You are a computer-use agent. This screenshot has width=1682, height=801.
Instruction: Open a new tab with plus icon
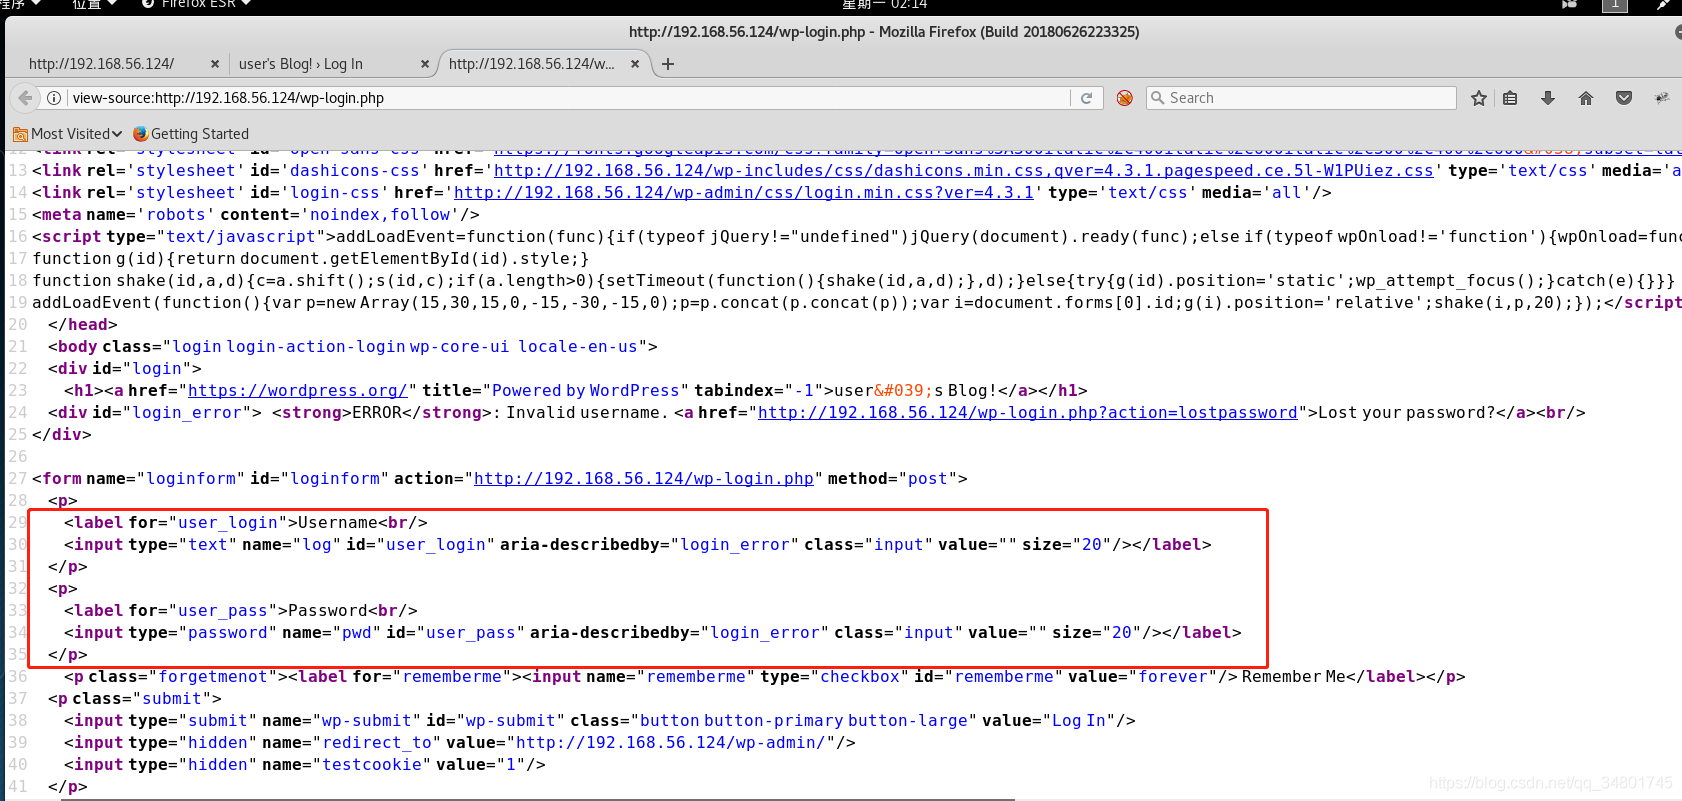tap(668, 64)
